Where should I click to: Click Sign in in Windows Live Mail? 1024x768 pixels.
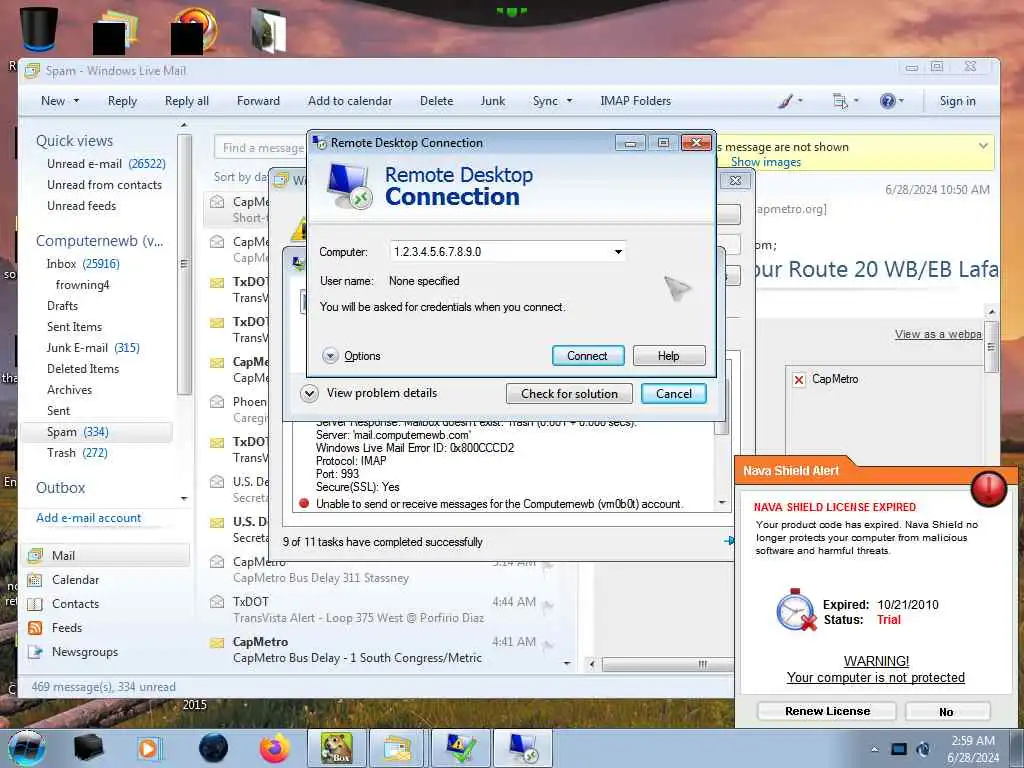957,101
